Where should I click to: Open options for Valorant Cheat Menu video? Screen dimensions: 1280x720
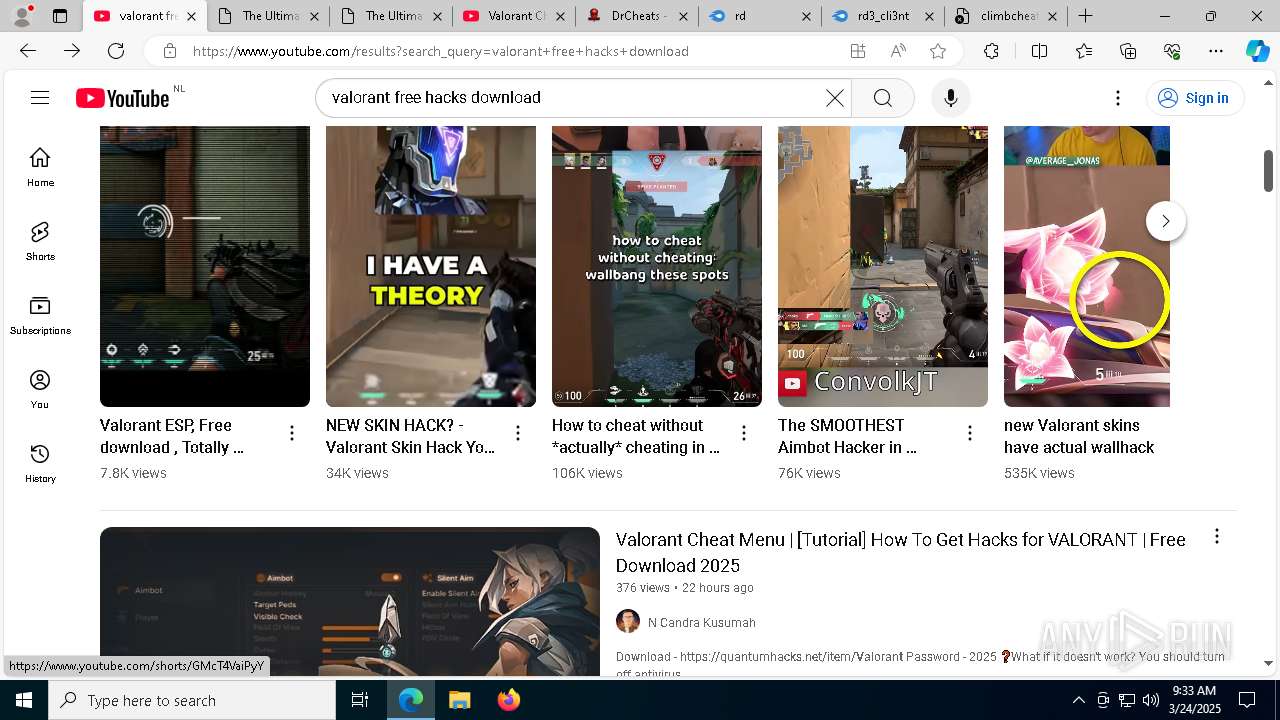point(1217,537)
